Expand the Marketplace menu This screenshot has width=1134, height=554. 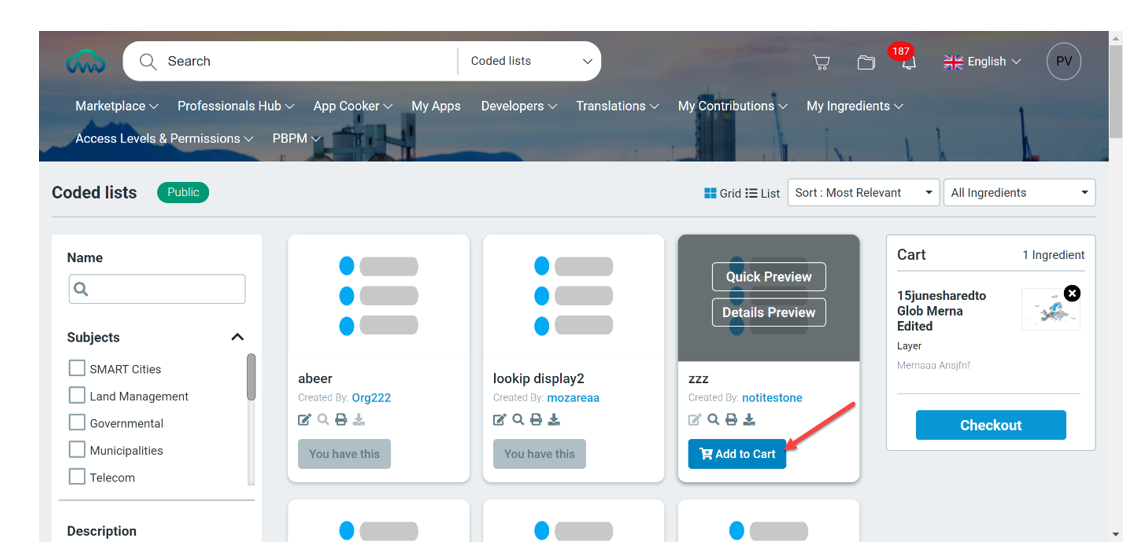[116, 106]
